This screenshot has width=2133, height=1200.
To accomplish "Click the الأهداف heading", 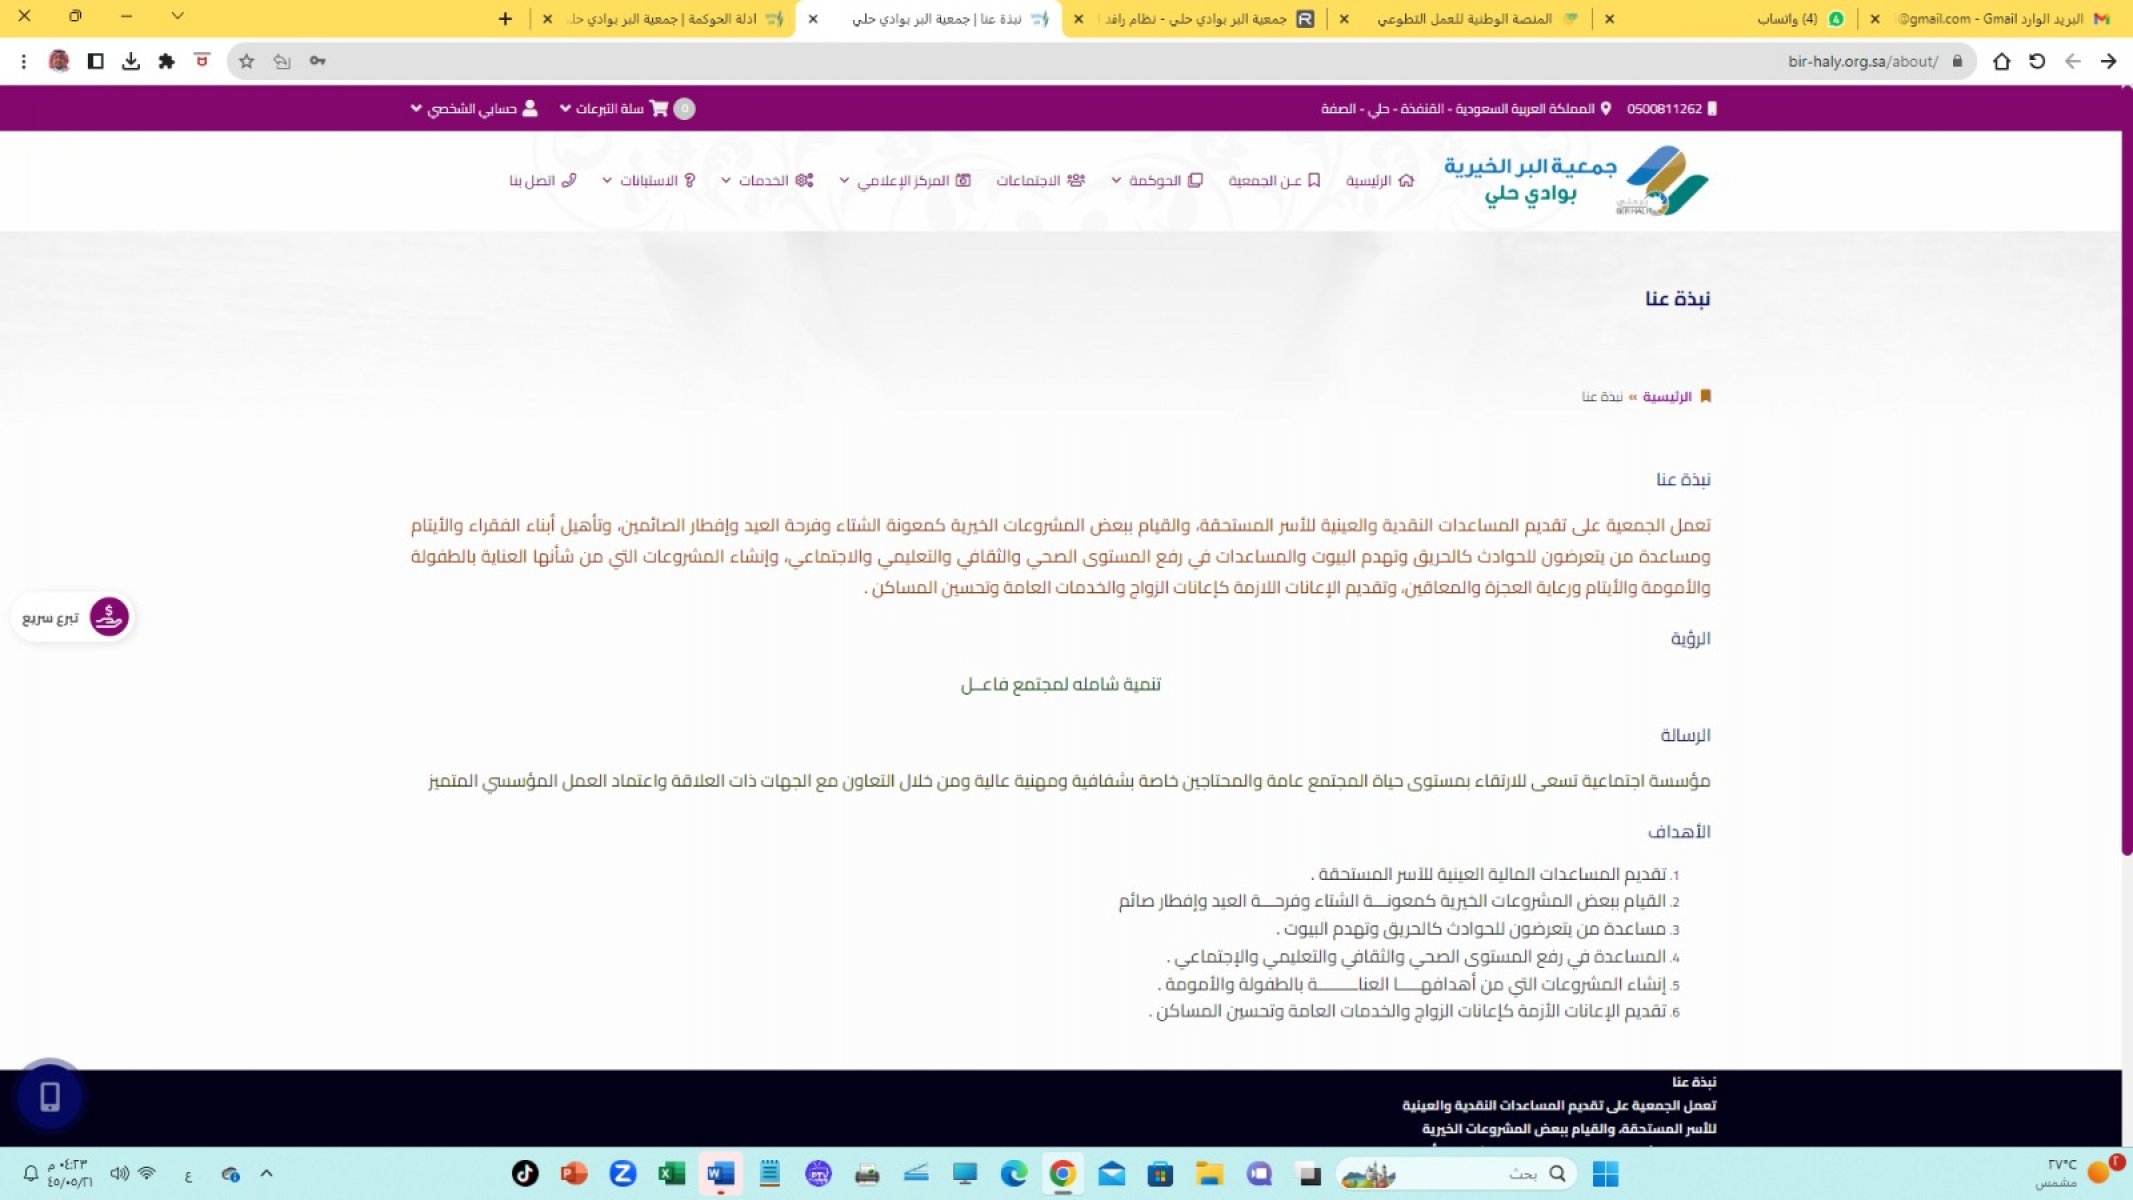I will (1679, 832).
